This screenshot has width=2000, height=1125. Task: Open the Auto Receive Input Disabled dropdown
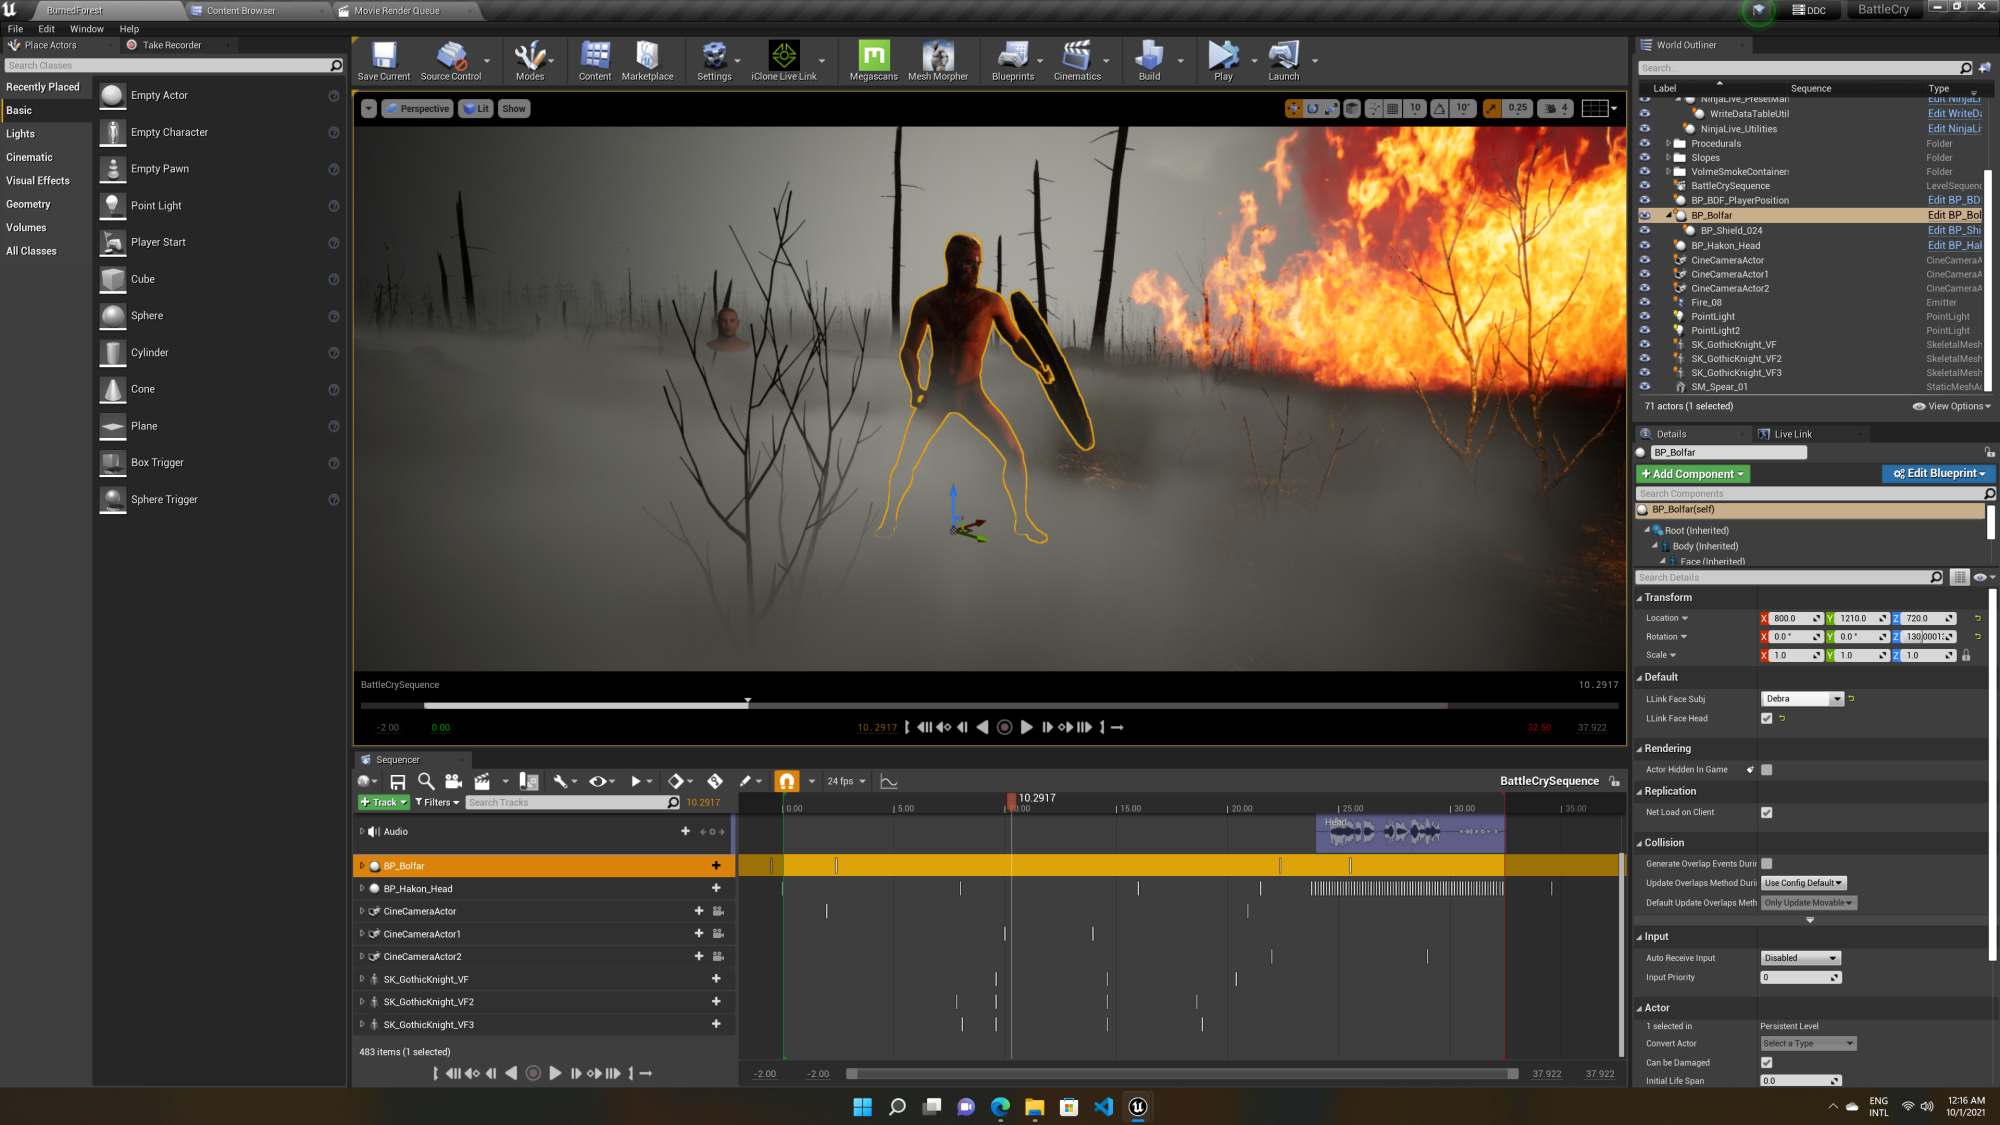(1800, 958)
